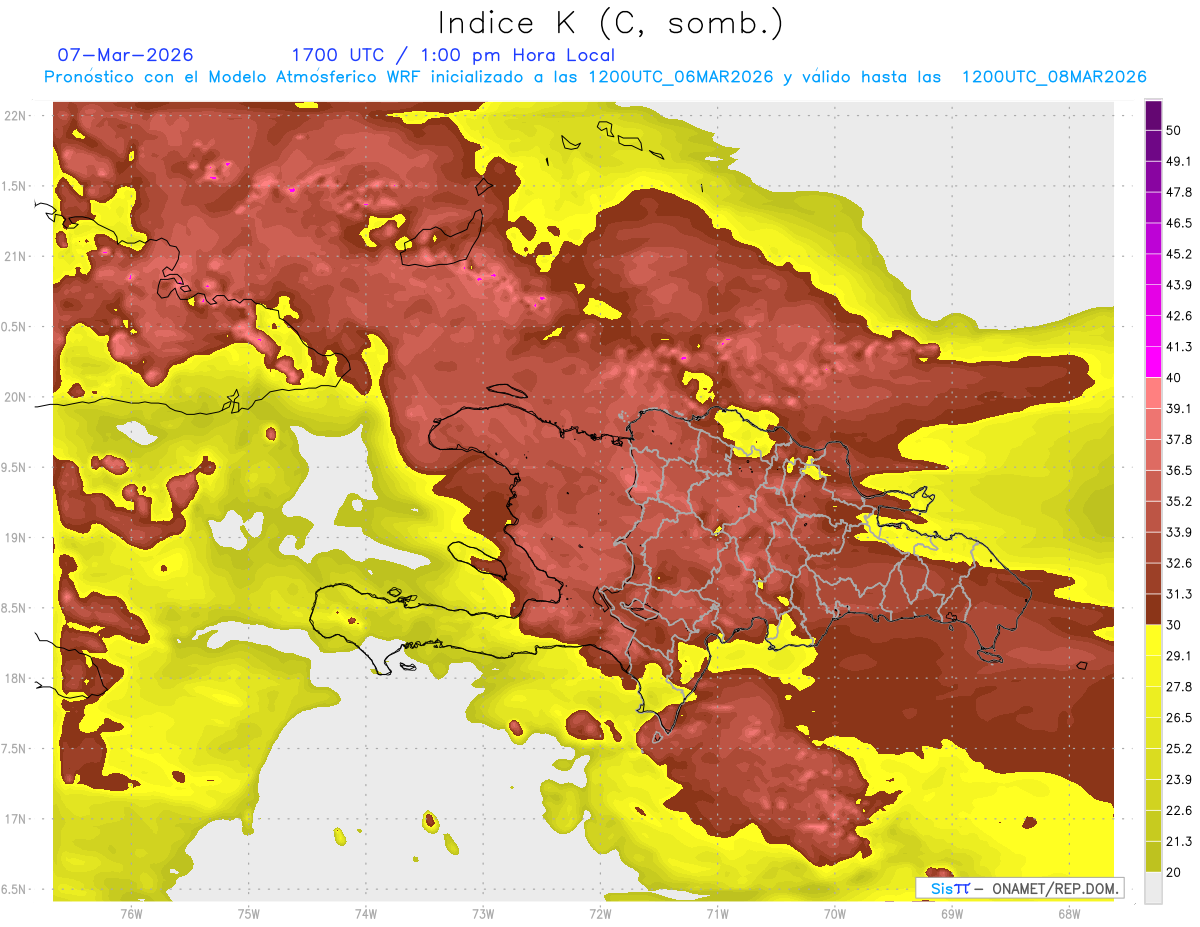Click the '42.6' legend value
Viewport: 1200px width, 927px height.
point(1179,316)
